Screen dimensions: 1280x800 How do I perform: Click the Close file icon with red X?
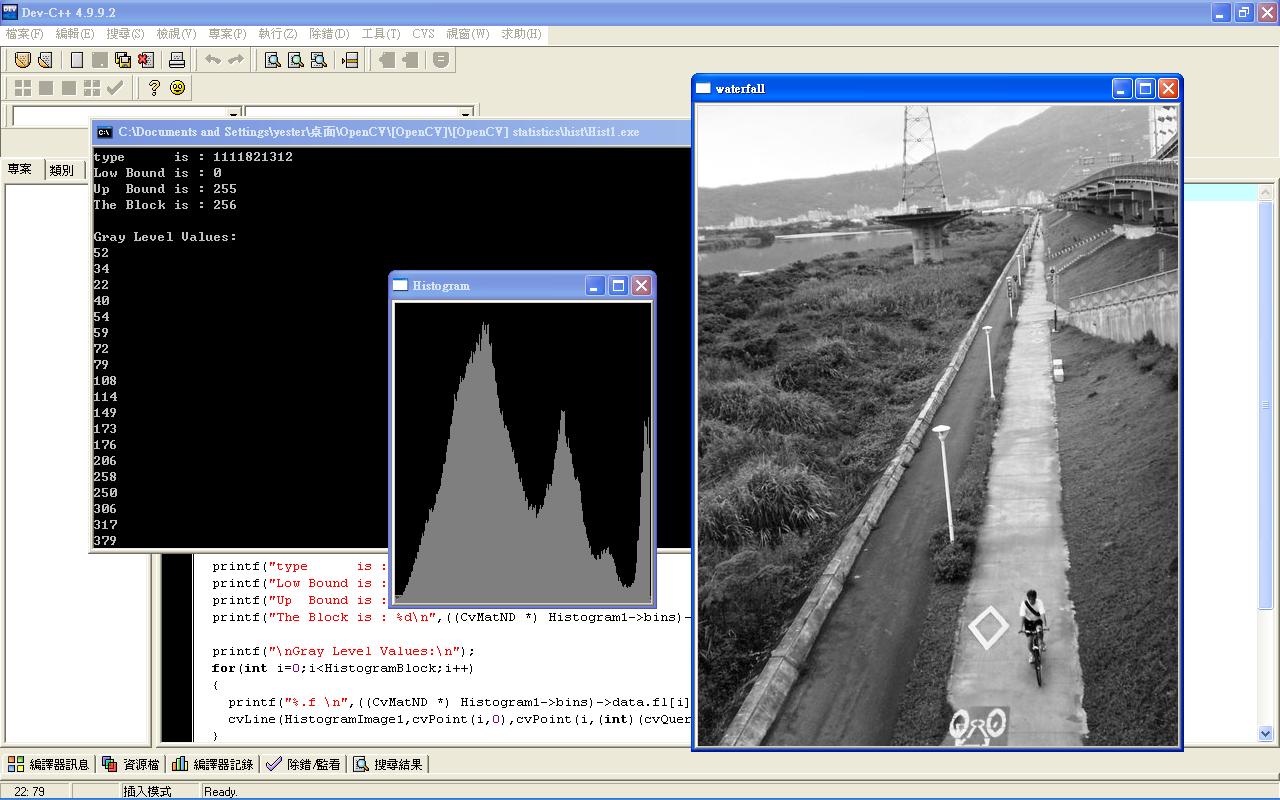(146, 60)
